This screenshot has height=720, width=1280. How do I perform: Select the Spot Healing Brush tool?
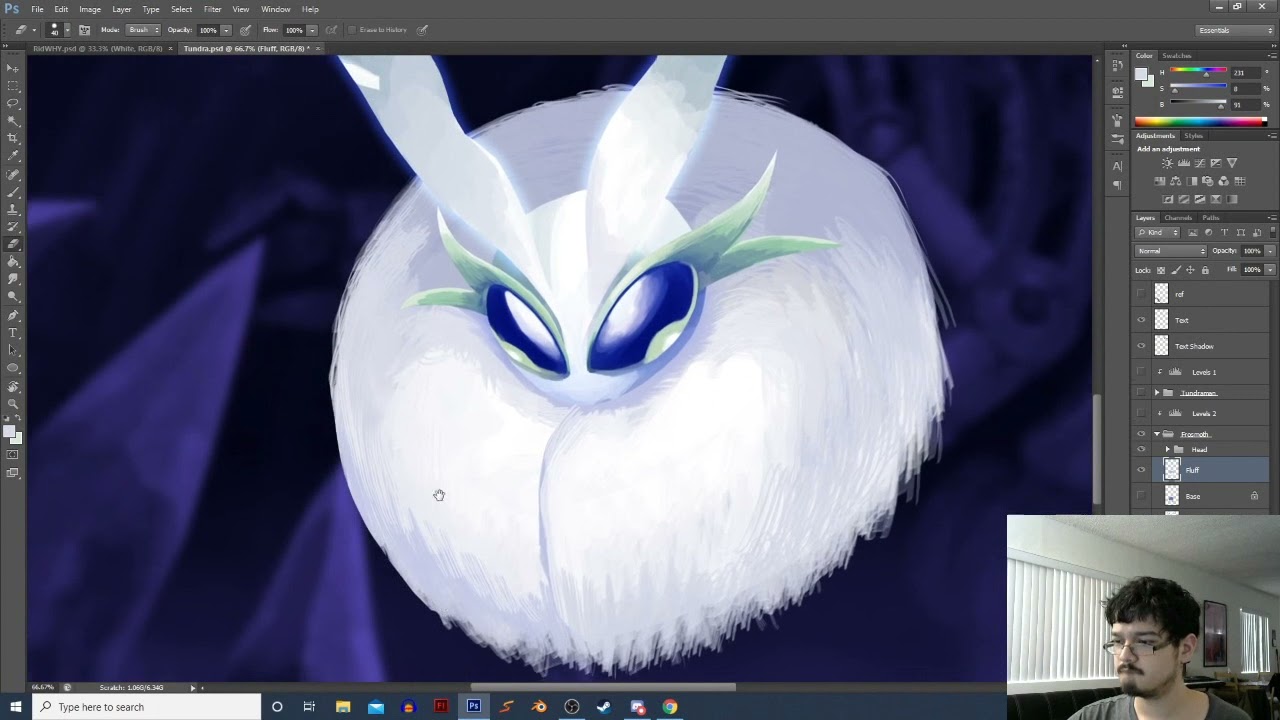click(13, 174)
